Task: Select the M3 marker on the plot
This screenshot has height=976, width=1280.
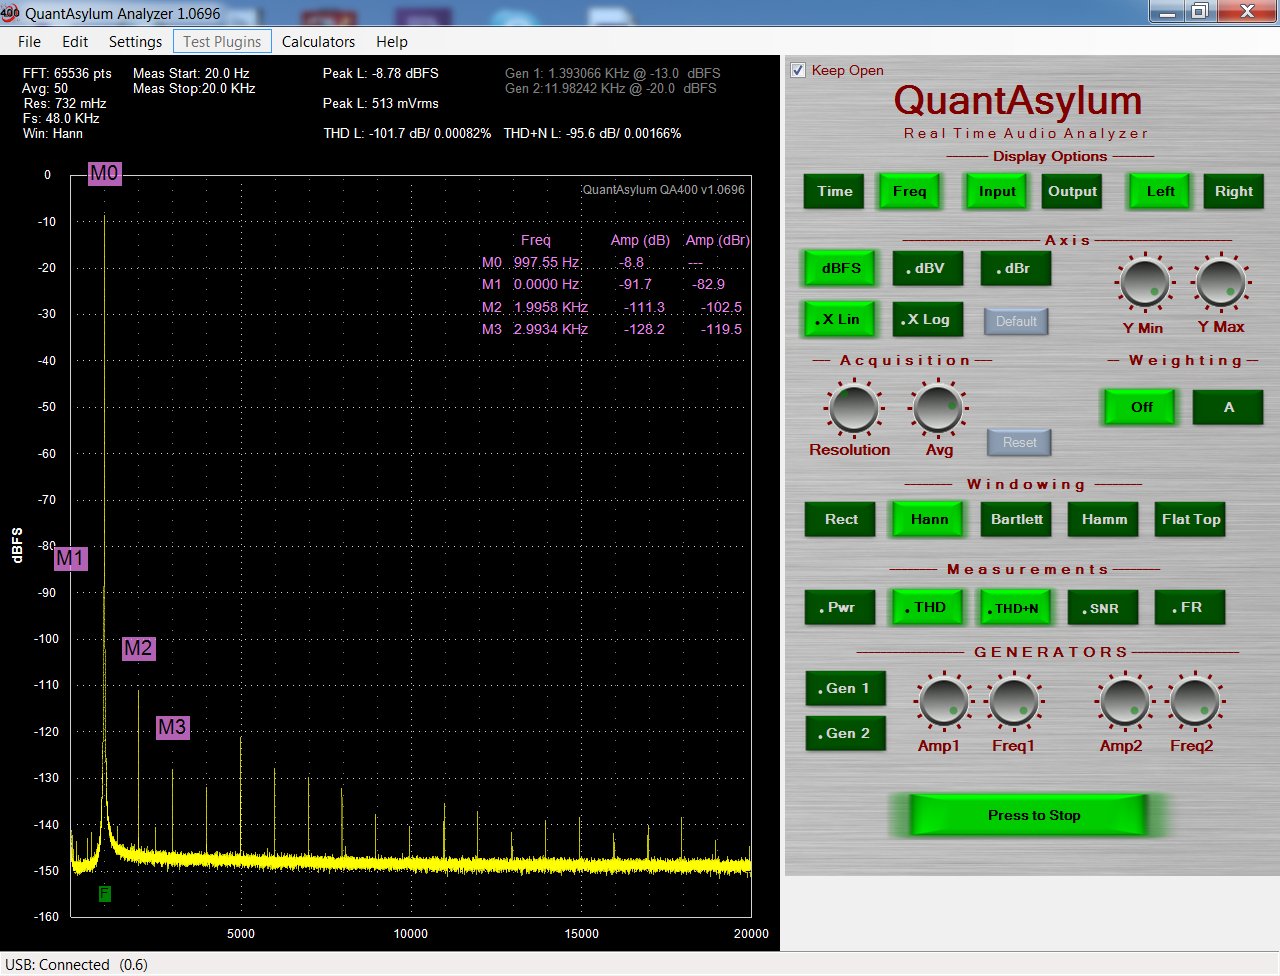Action: point(172,727)
